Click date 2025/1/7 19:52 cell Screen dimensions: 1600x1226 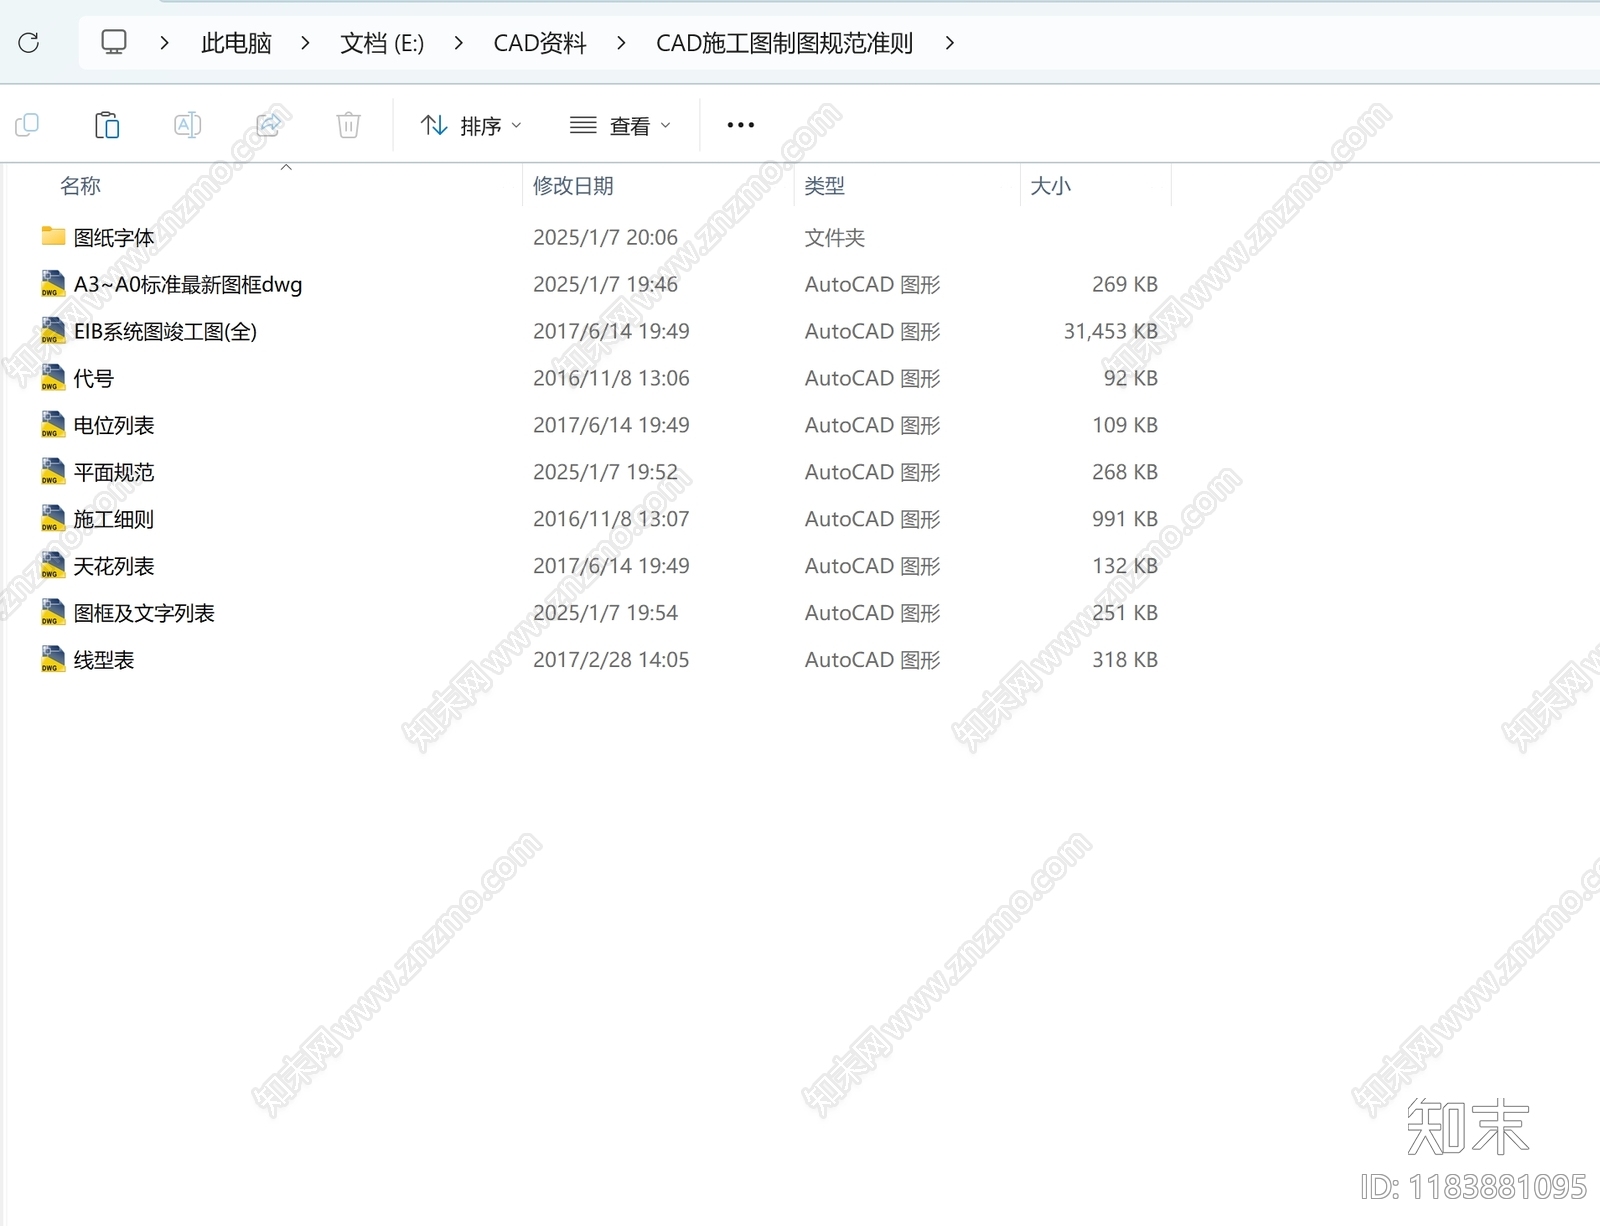(x=605, y=473)
